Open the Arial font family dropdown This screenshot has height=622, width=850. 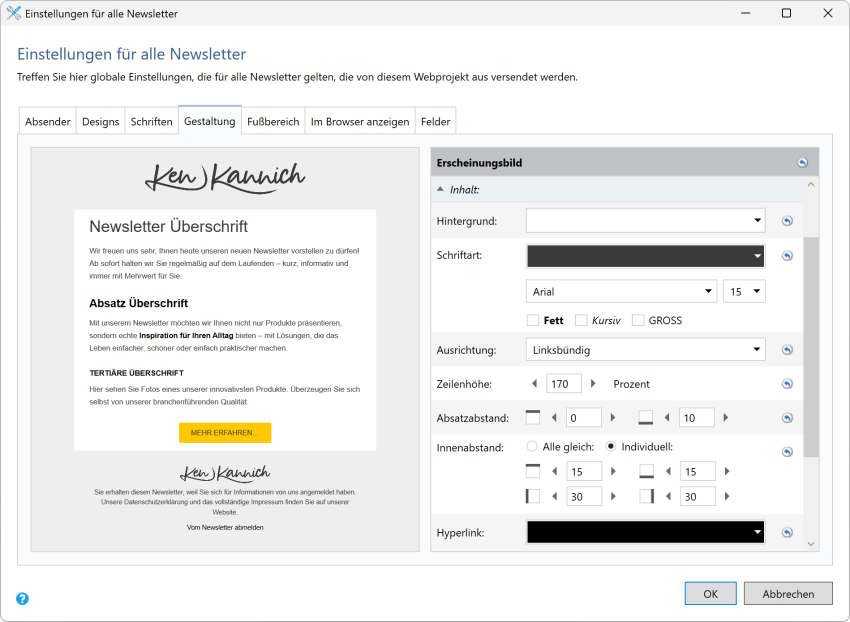point(620,289)
